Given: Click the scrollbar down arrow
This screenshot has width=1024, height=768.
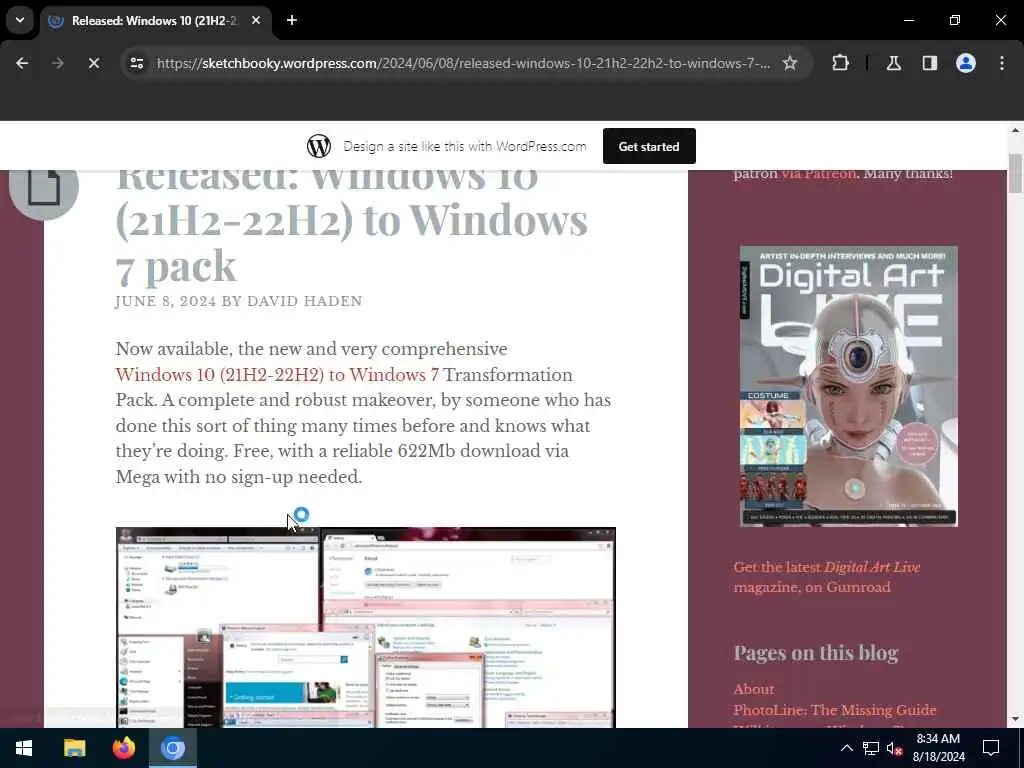Looking at the screenshot, I should point(1015,719).
